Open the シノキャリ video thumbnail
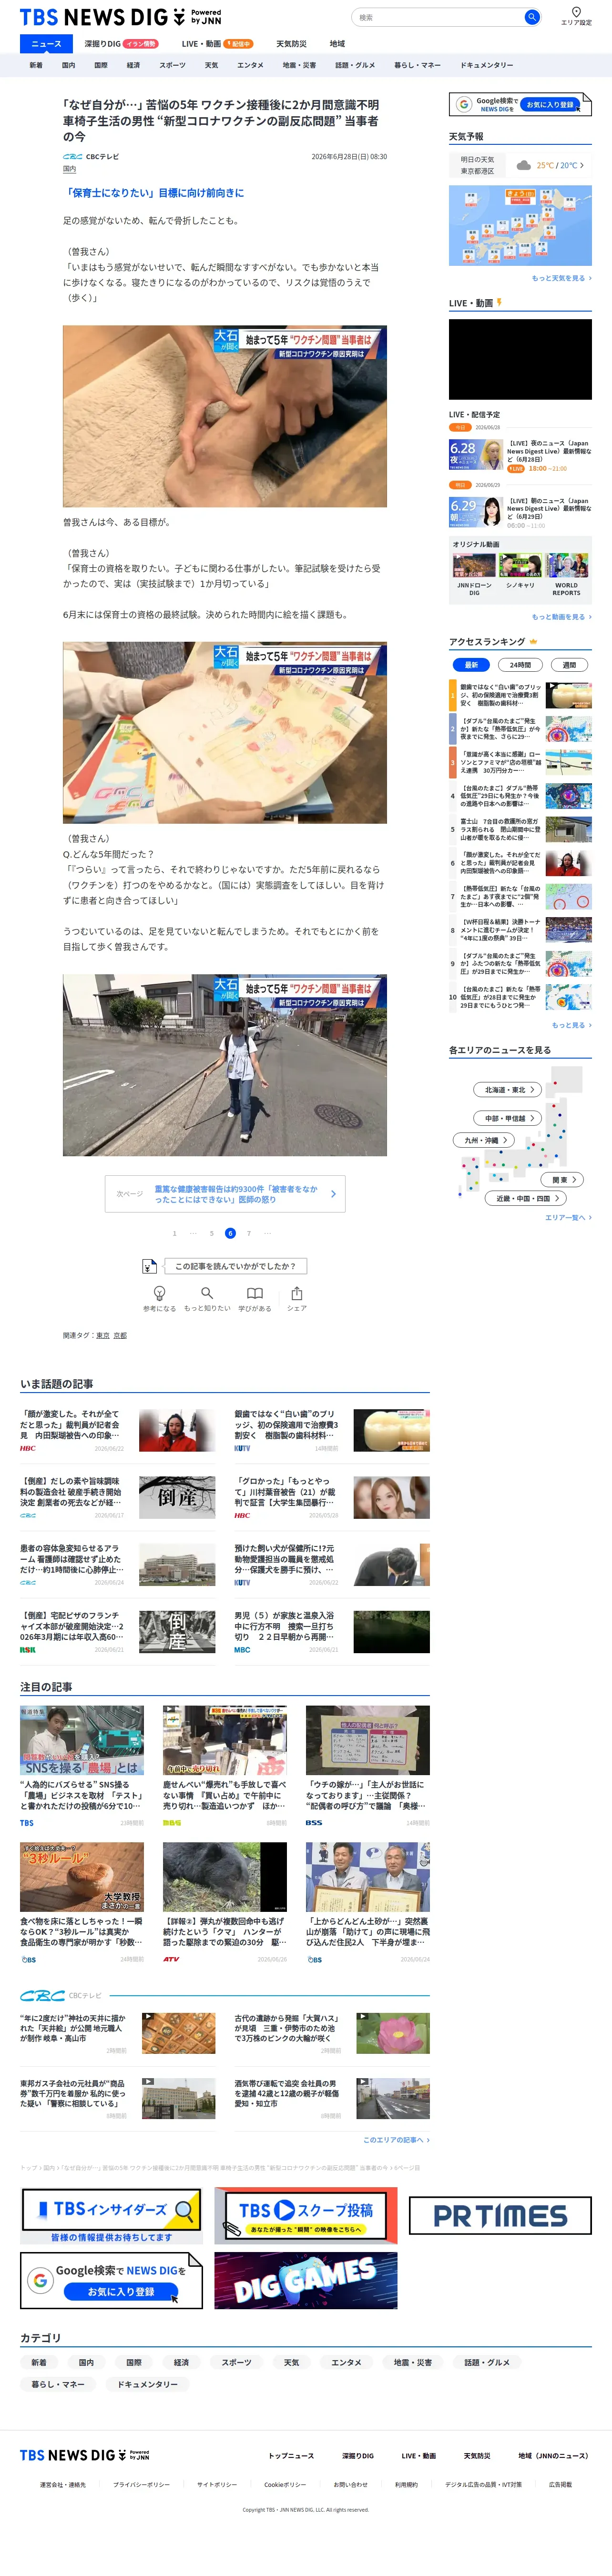 click(520, 565)
